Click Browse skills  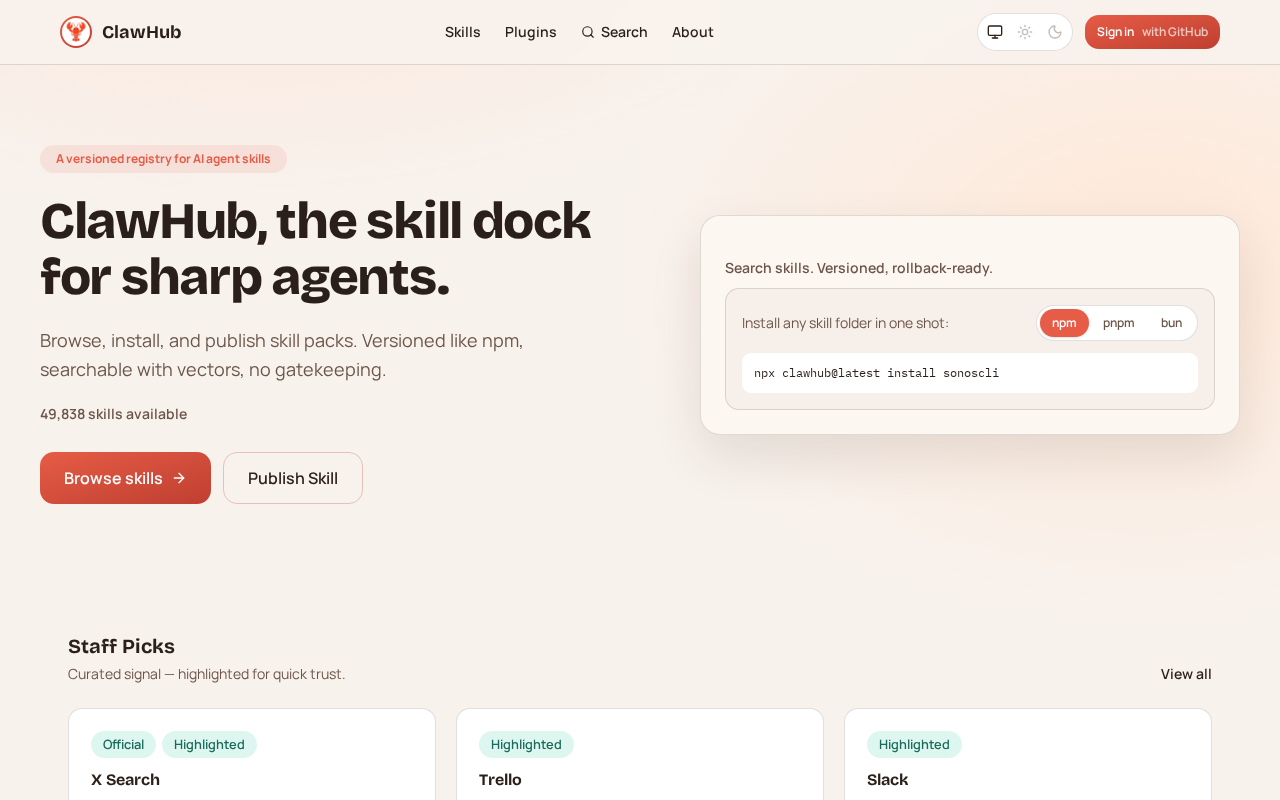pyautogui.click(x=125, y=477)
